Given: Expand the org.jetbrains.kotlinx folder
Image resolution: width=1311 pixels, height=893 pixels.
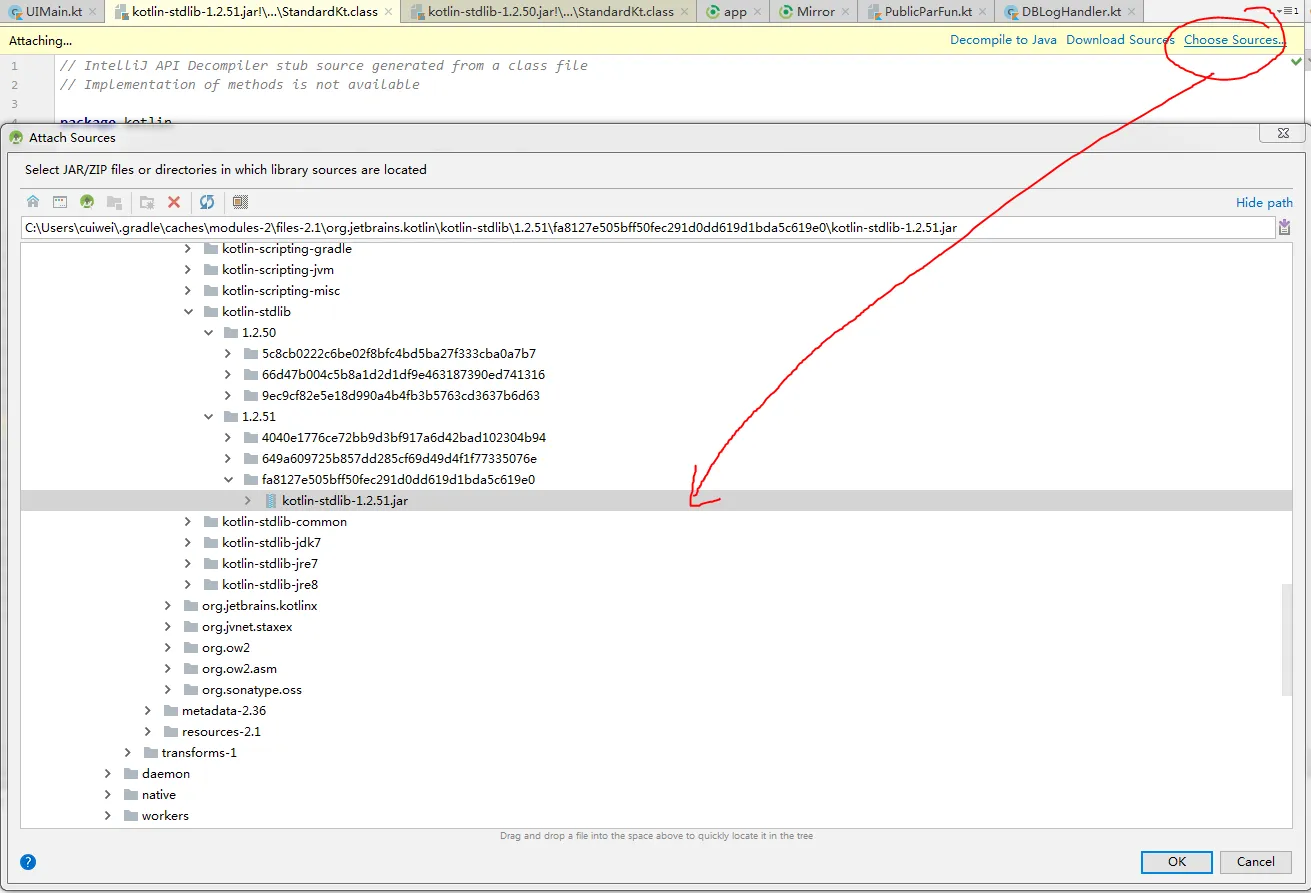Looking at the screenshot, I should click(x=168, y=605).
